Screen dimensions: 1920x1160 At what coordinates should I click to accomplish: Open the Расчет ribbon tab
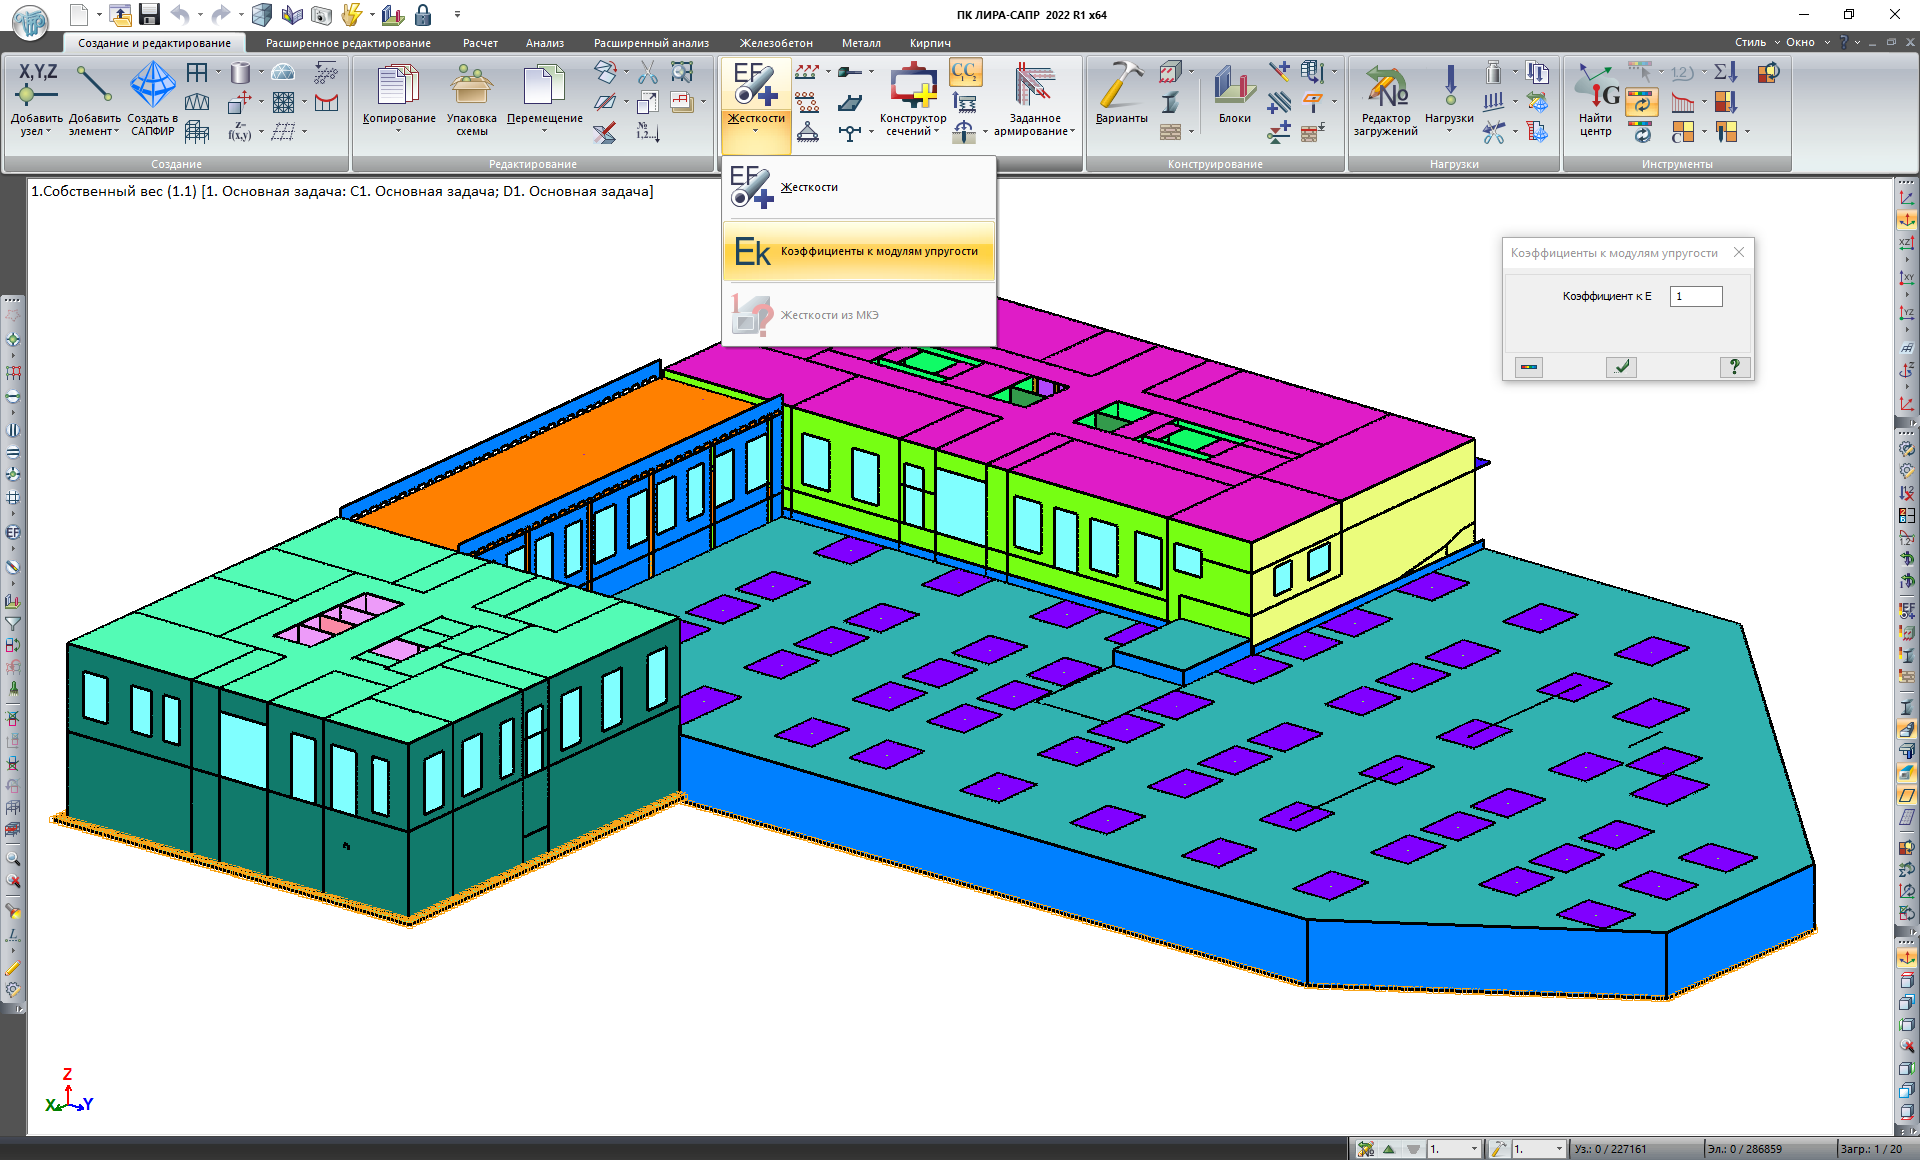click(480, 43)
